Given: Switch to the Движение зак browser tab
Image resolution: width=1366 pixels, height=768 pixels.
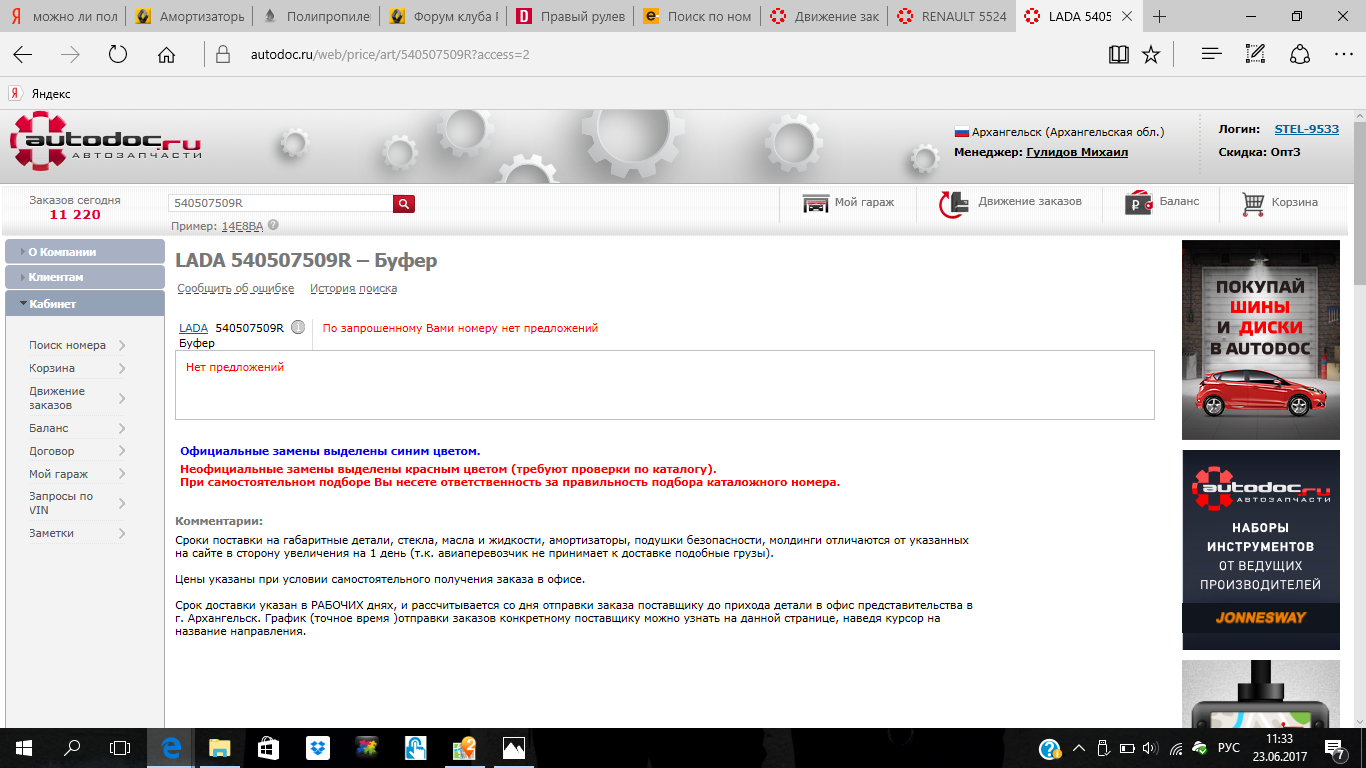Looking at the screenshot, I should (x=824, y=16).
